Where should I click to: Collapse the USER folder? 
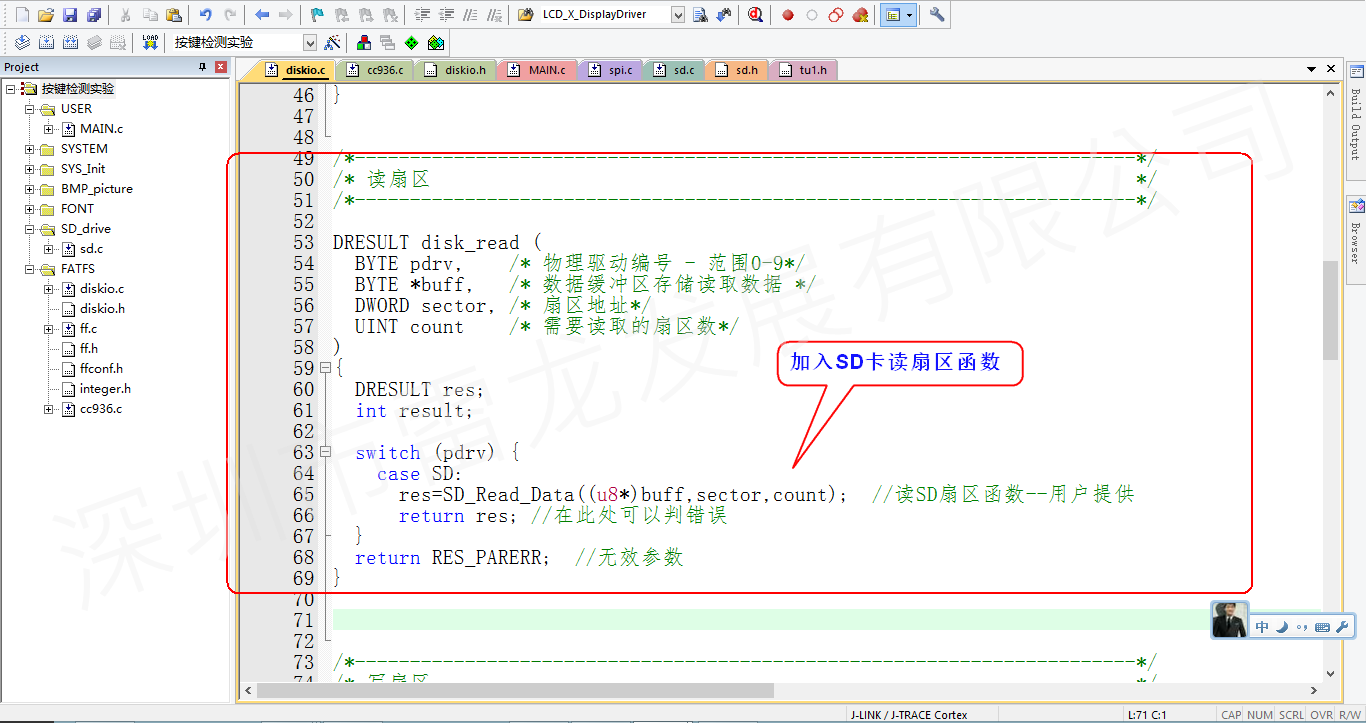pyautogui.click(x=30, y=109)
